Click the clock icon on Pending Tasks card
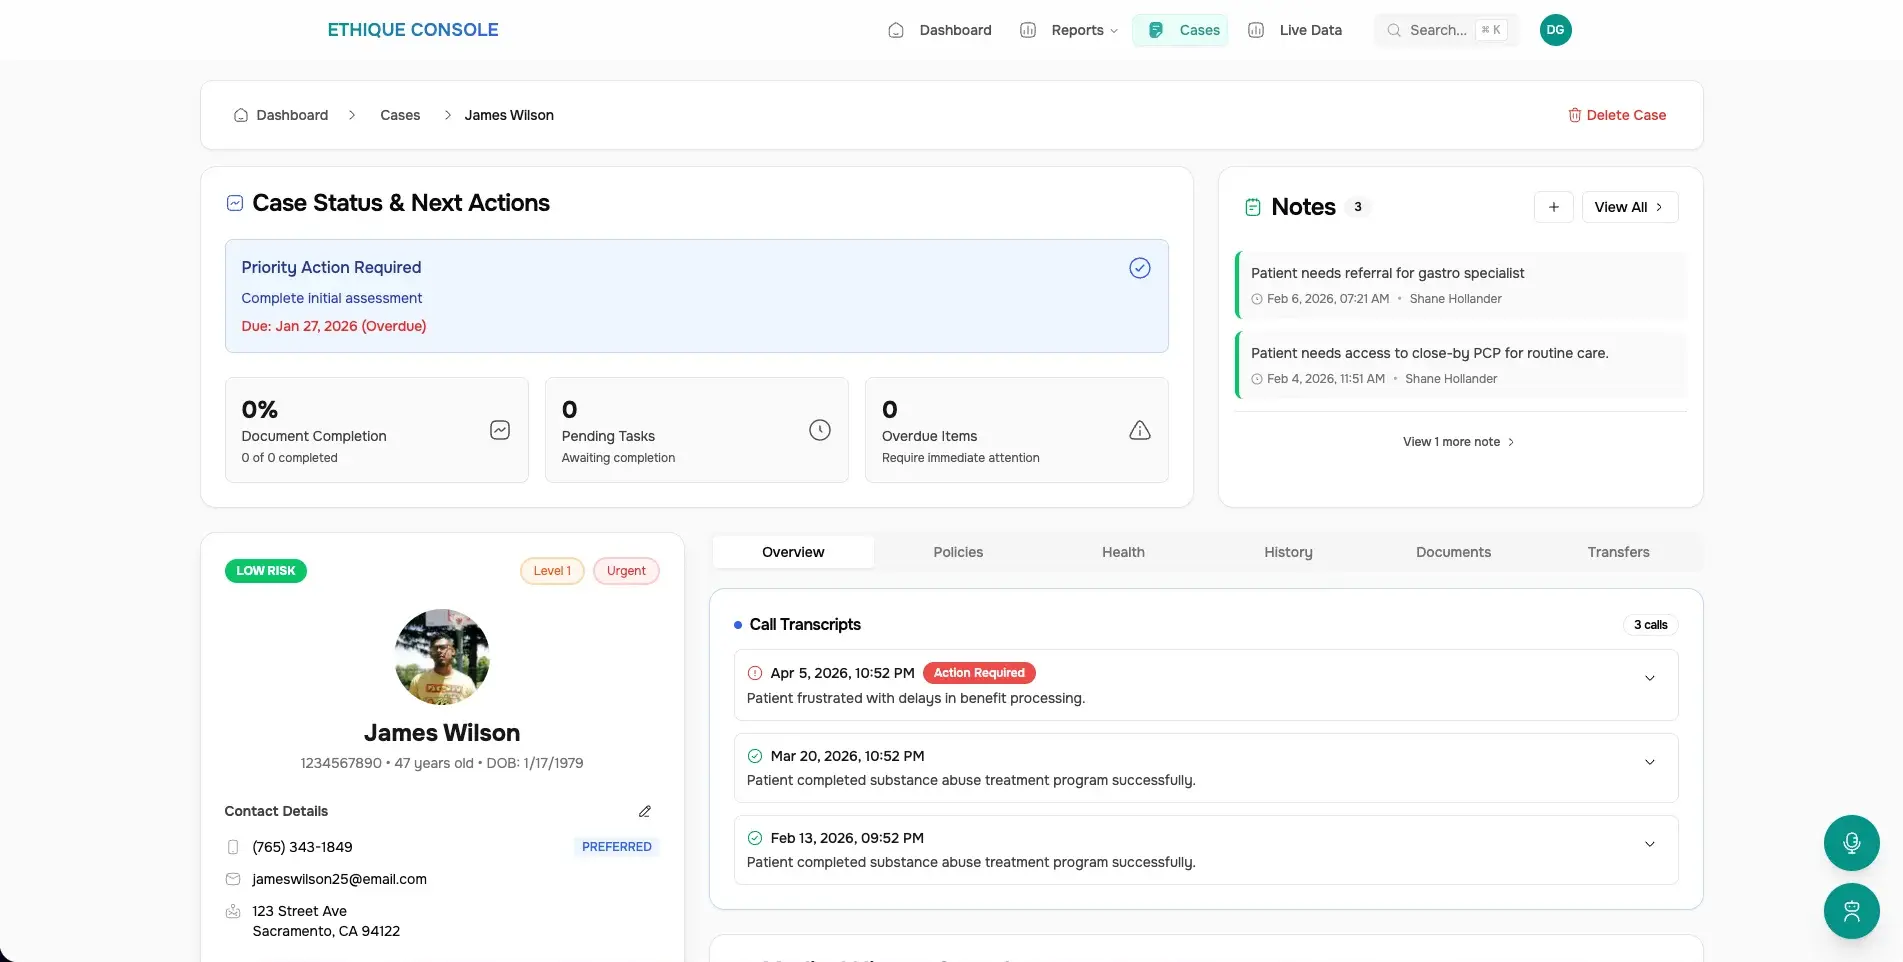This screenshot has height=962, width=1903. (819, 430)
